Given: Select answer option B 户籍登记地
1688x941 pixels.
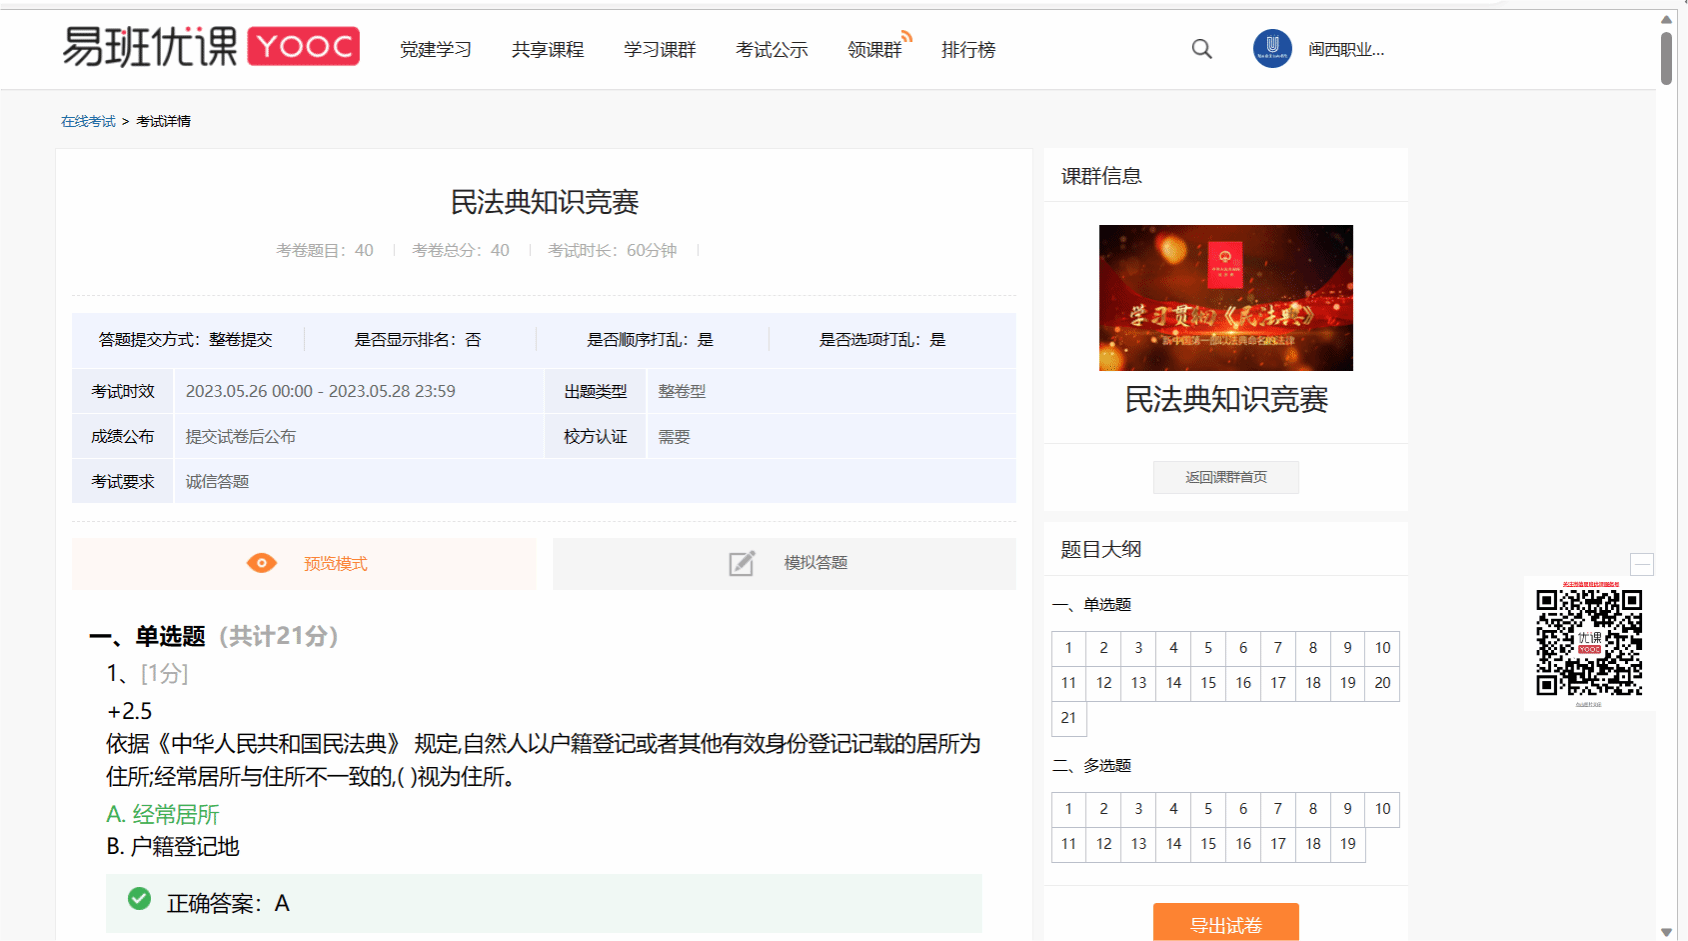Looking at the screenshot, I should 173,847.
